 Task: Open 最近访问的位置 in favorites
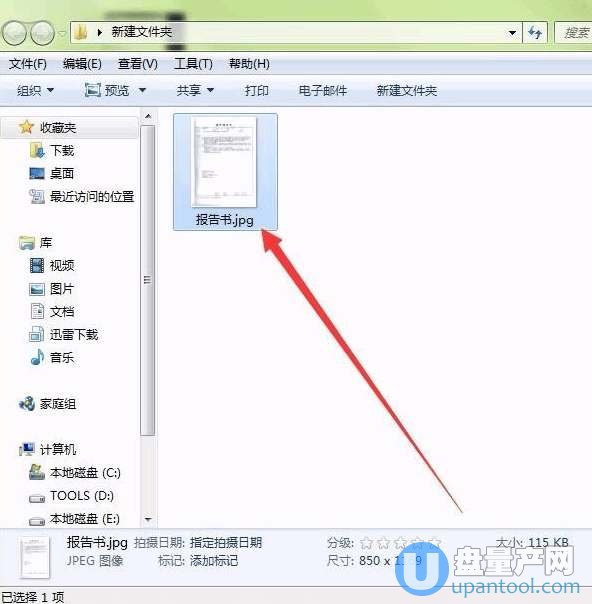92,197
